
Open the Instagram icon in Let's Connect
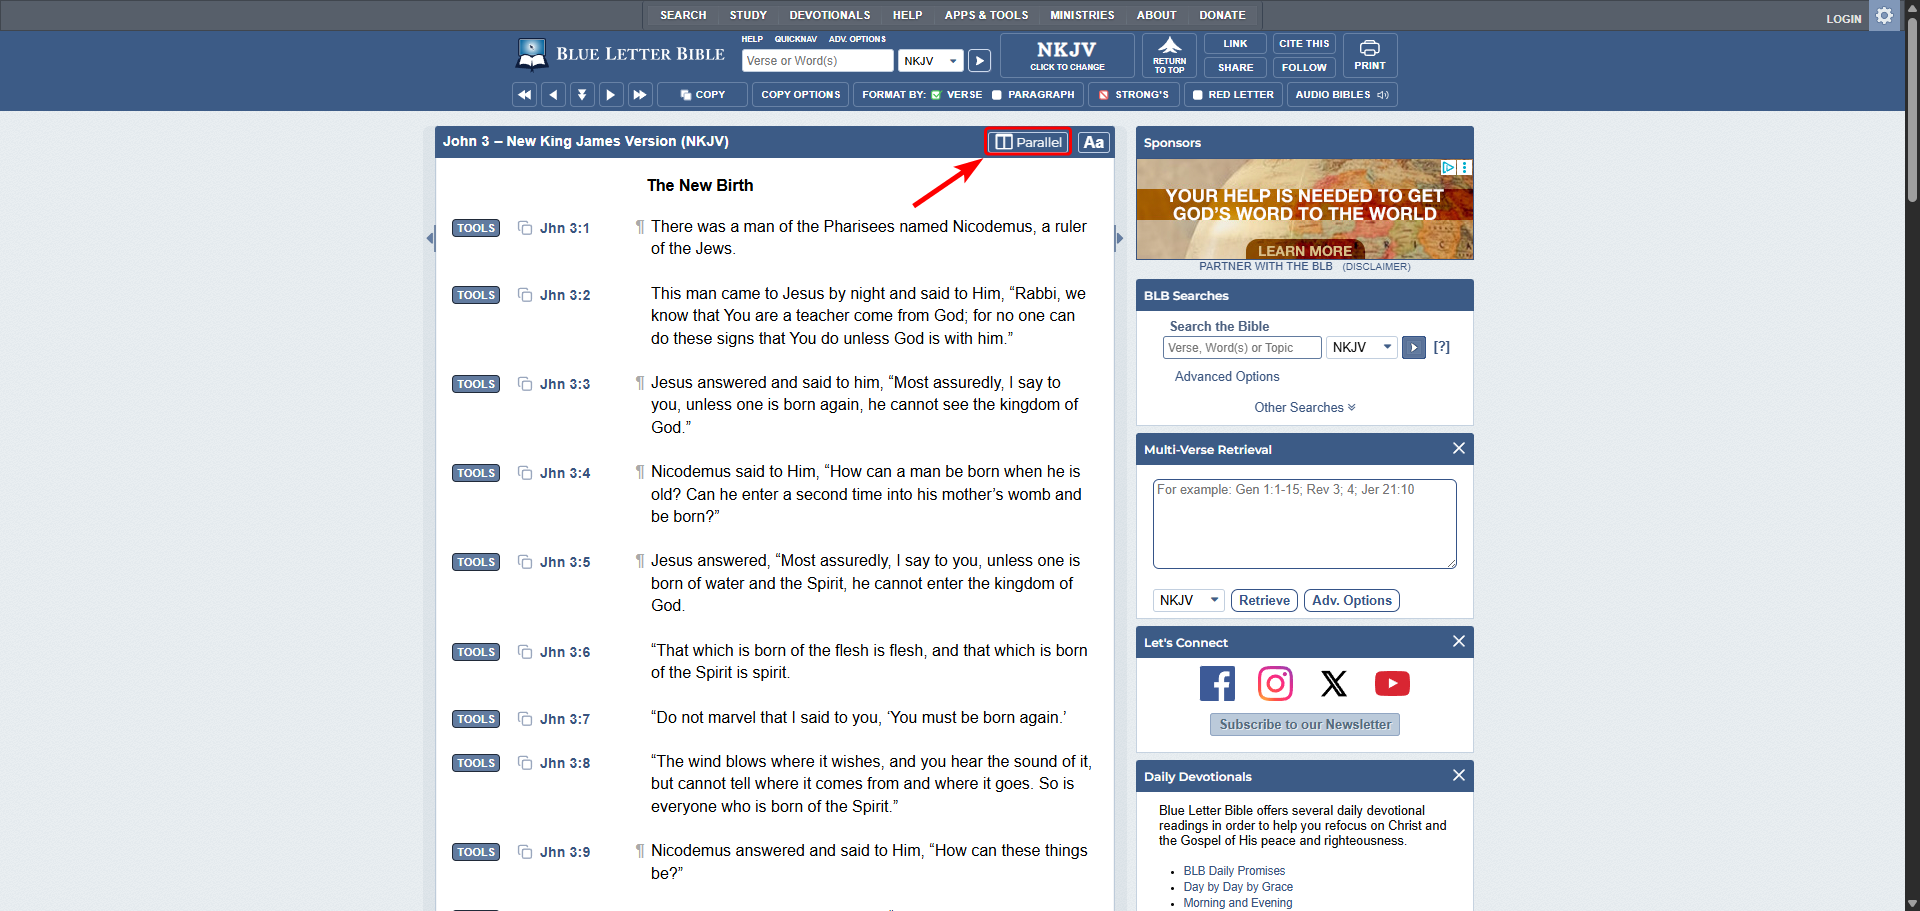(x=1275, y=684)
